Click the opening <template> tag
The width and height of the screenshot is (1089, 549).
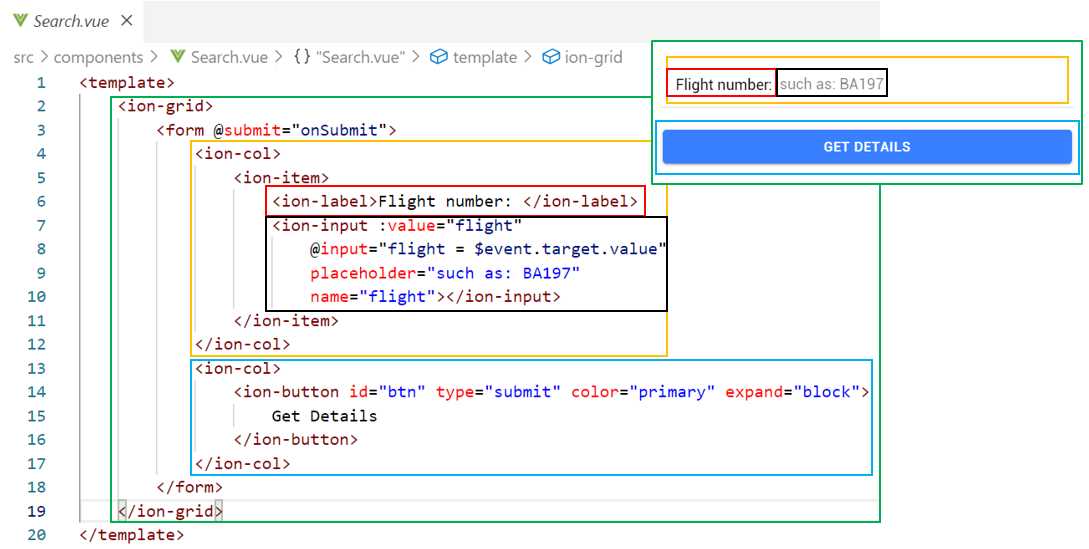tap(127, 83)
